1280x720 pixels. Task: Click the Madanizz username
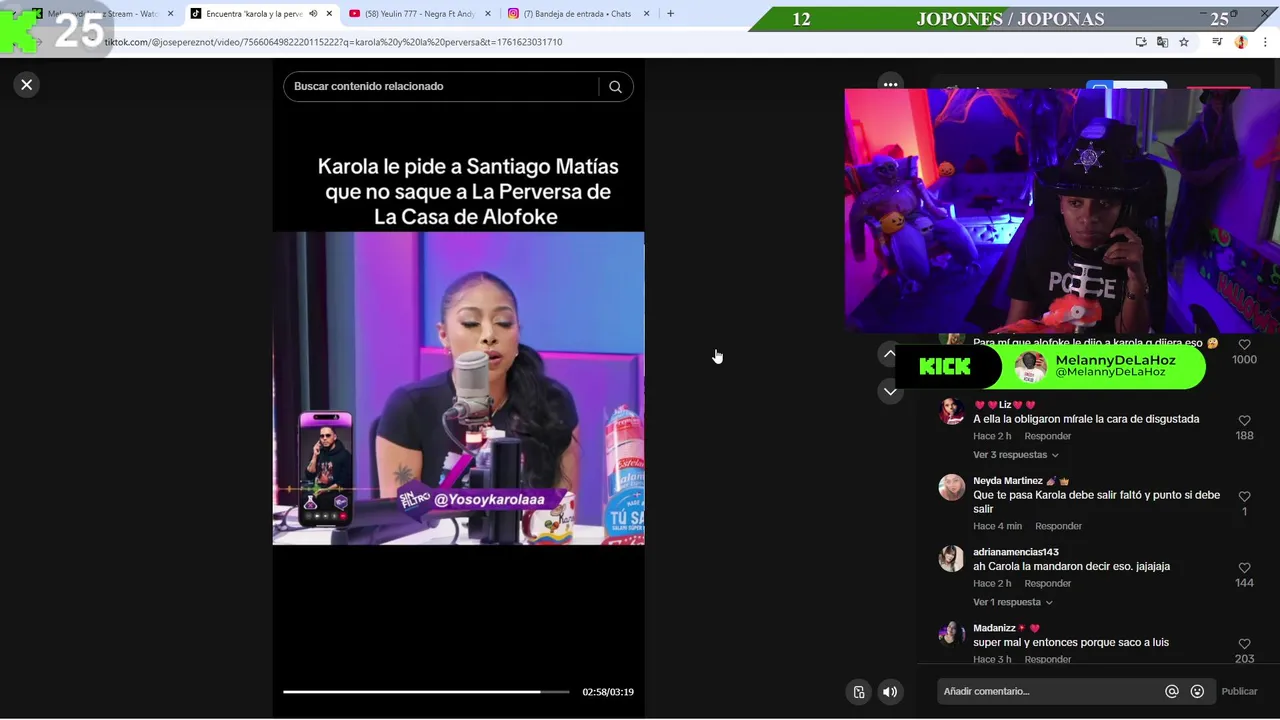click(994, 628)
